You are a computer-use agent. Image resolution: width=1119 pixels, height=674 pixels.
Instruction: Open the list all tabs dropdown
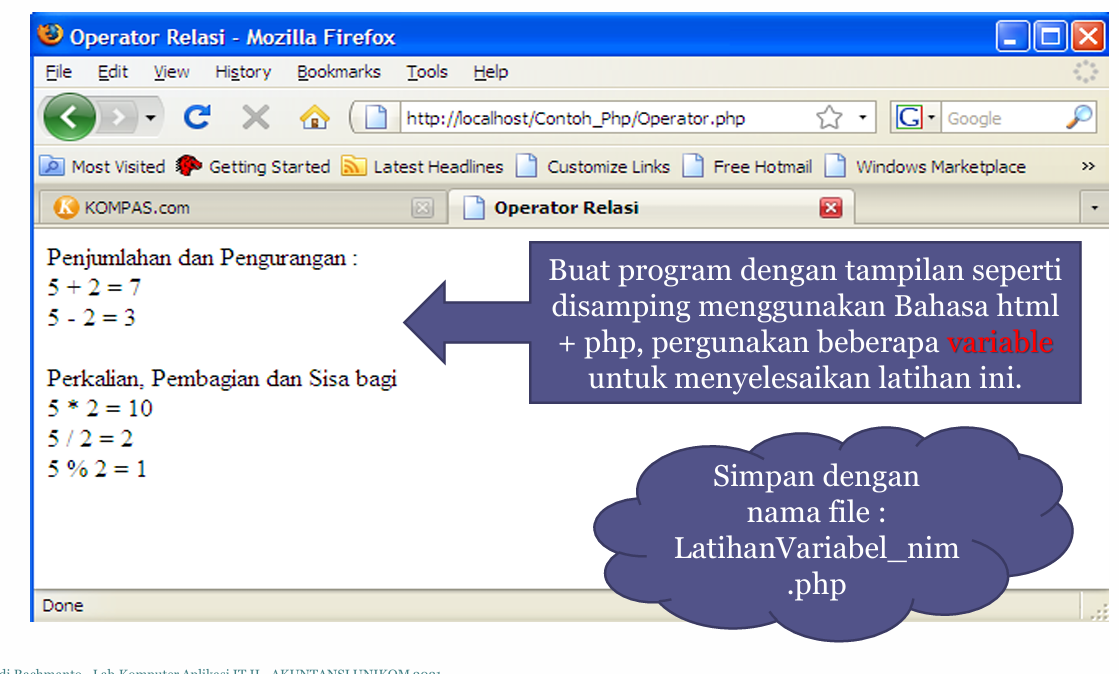click(1094, 208)
